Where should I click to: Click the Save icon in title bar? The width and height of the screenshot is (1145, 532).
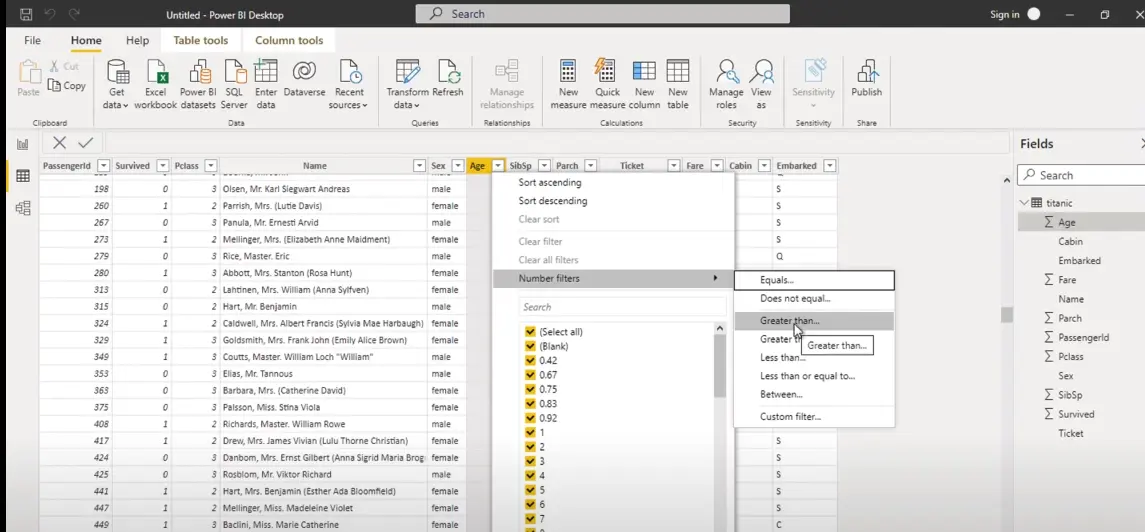tap(26, 14)
